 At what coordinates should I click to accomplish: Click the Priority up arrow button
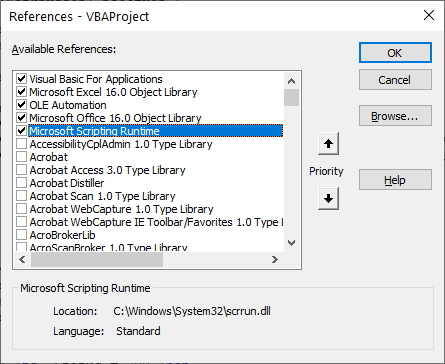328,144
